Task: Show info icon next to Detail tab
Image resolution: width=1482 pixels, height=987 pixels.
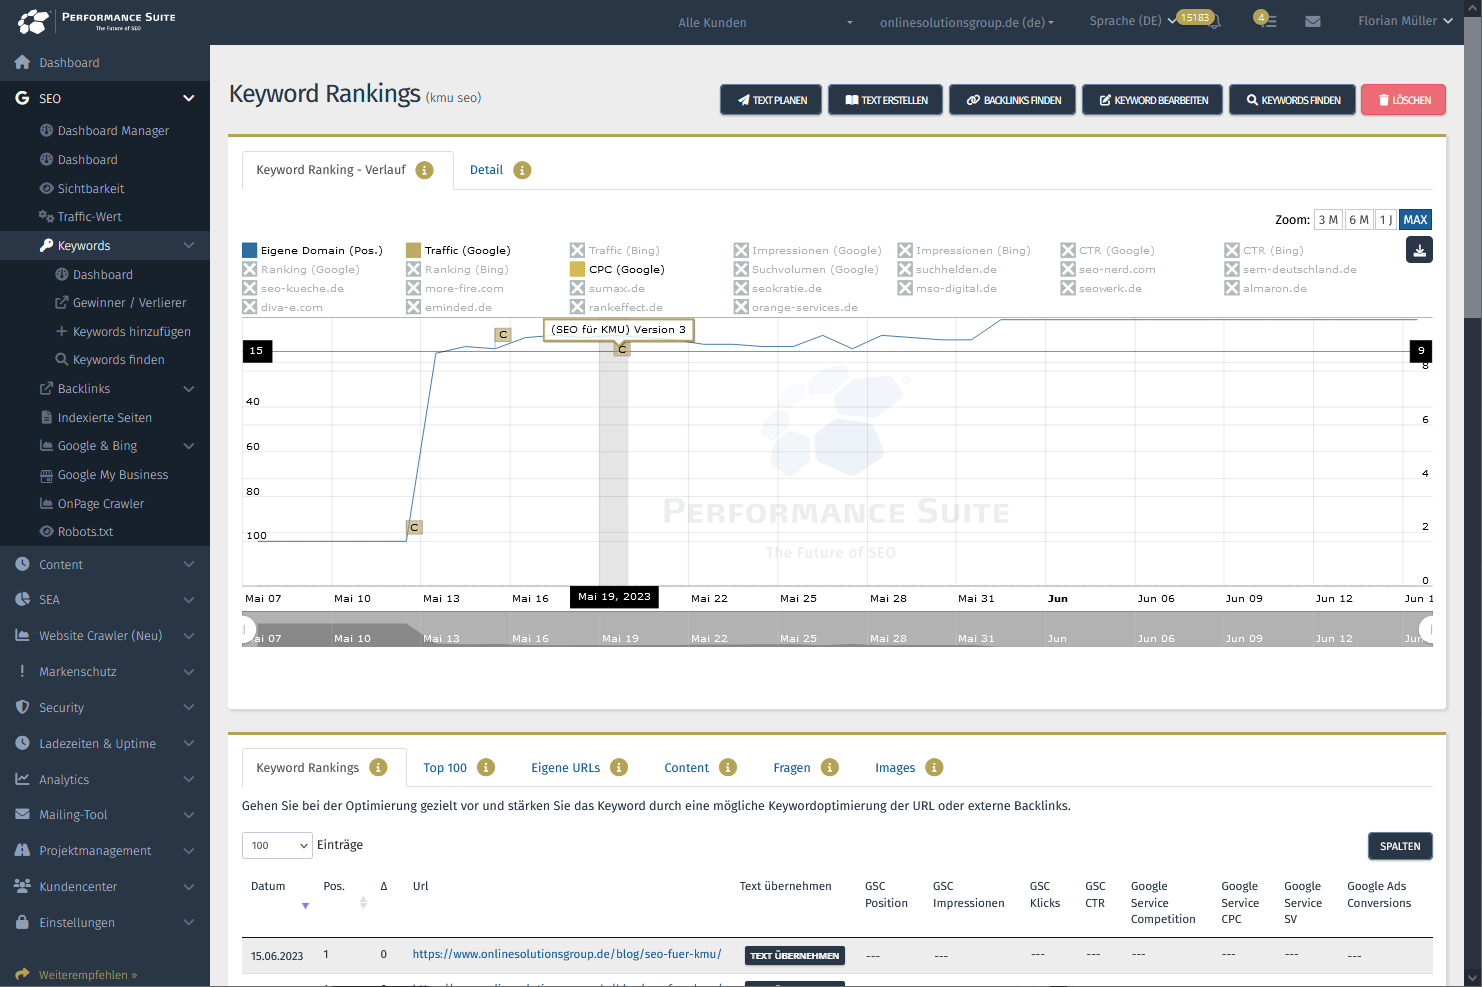Action: point(522,170)
